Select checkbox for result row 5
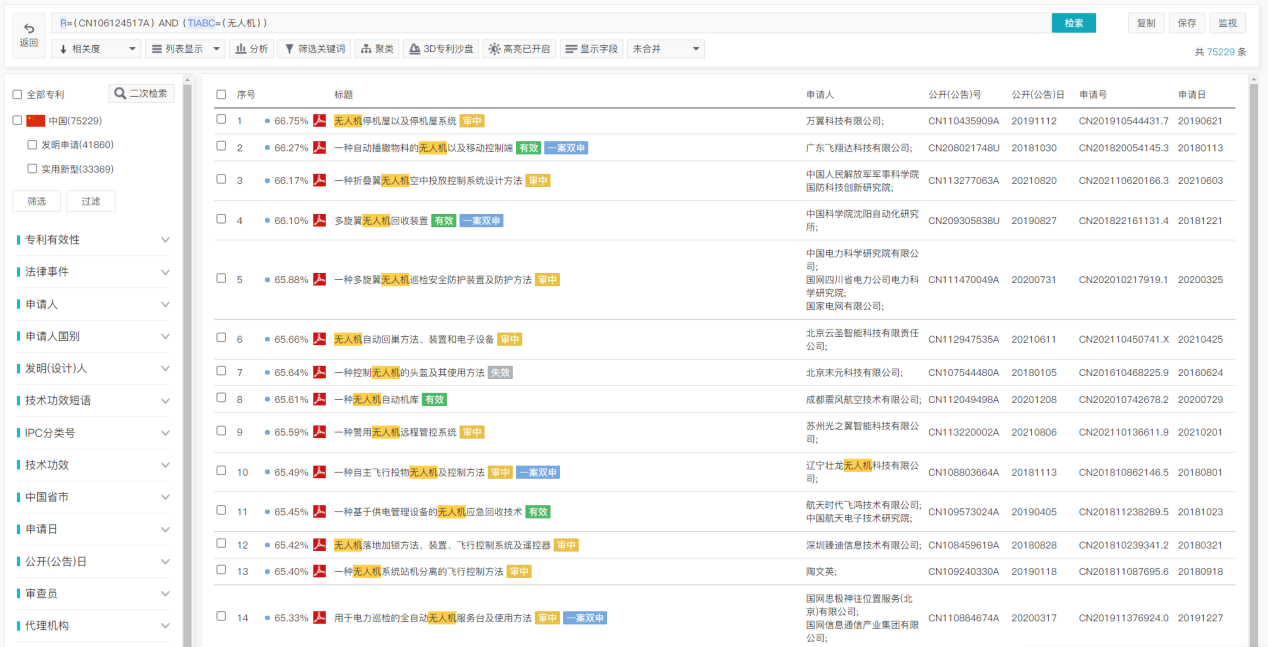The width and height of the screenshot is (1268, 647). click(x=221, y=278)
